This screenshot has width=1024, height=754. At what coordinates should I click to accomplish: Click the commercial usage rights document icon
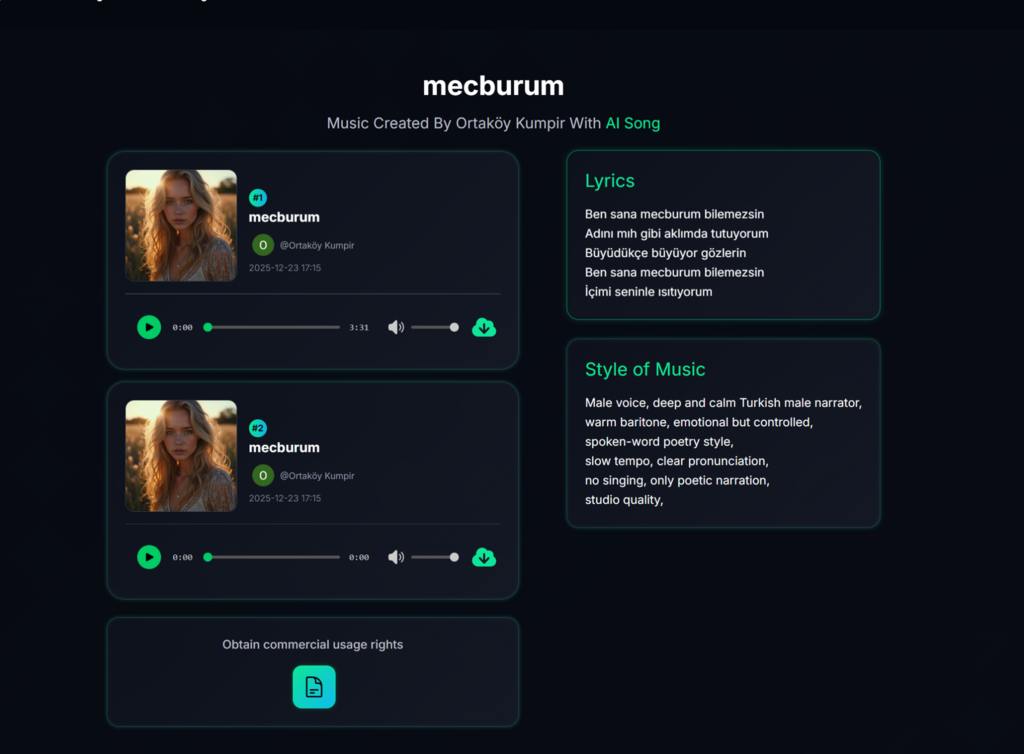pyautogui.click(x=313, y=687)
